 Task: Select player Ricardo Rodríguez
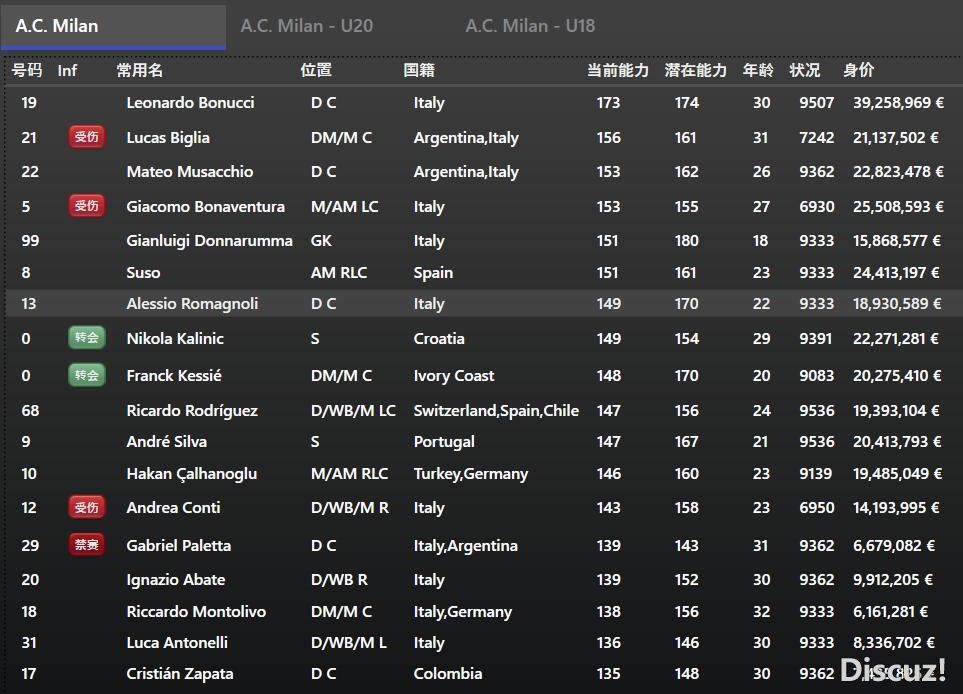(x=192, y=410)
